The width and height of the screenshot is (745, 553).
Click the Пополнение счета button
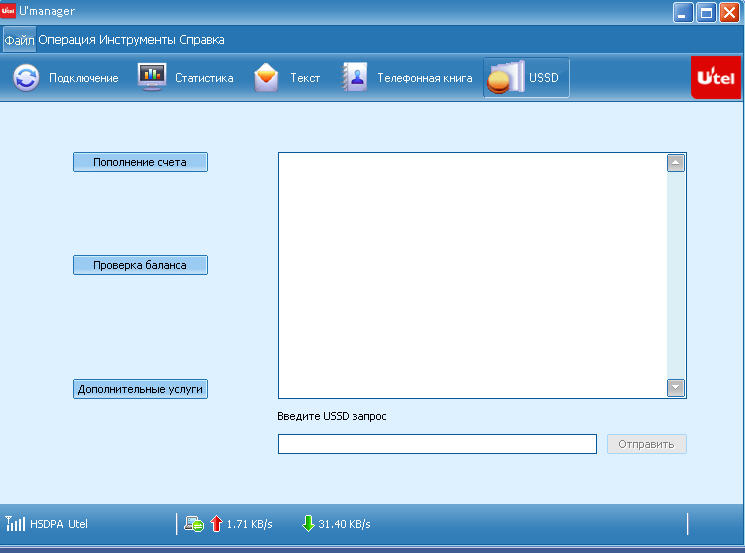coord(140,162)
